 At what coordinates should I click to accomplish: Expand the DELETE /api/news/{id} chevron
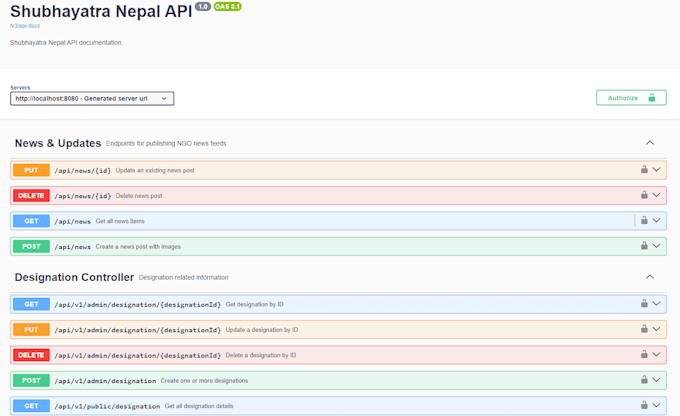click(656, 195)
